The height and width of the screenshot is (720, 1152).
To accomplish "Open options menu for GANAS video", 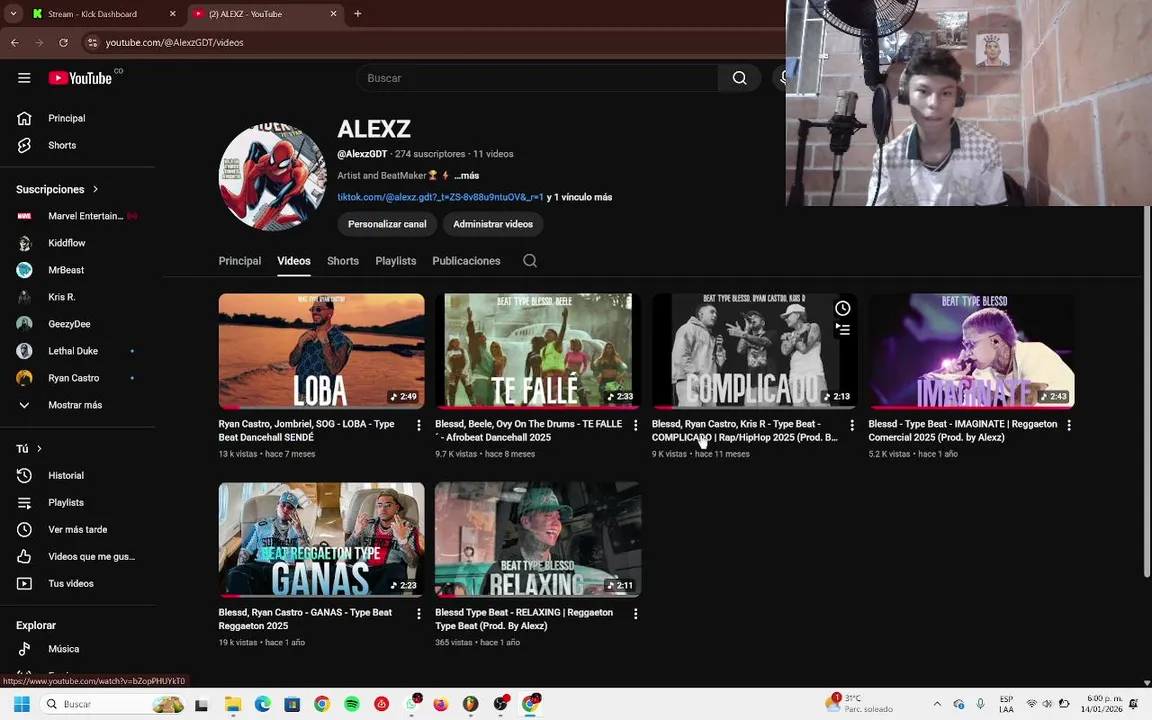I will 419,613.
